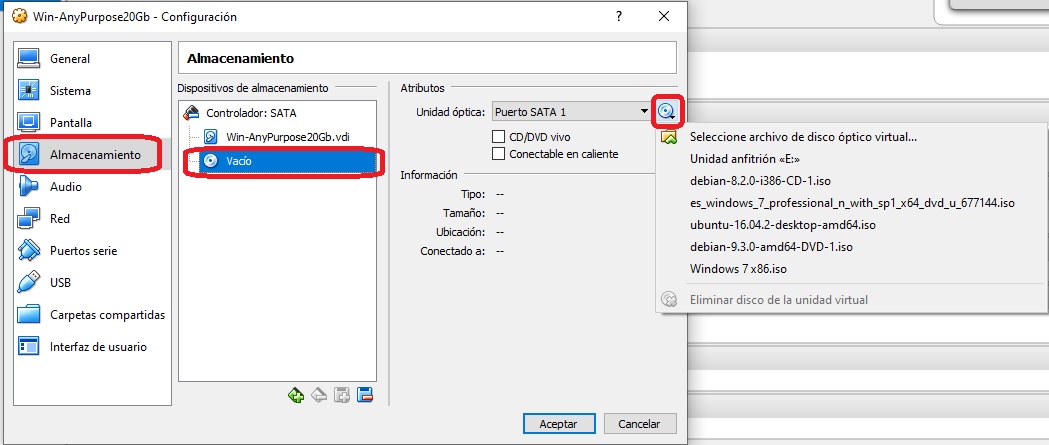
Task: Pick ubuntu-16.04.2-desktop-amd64.iso from the list
Action: (782, 225)
